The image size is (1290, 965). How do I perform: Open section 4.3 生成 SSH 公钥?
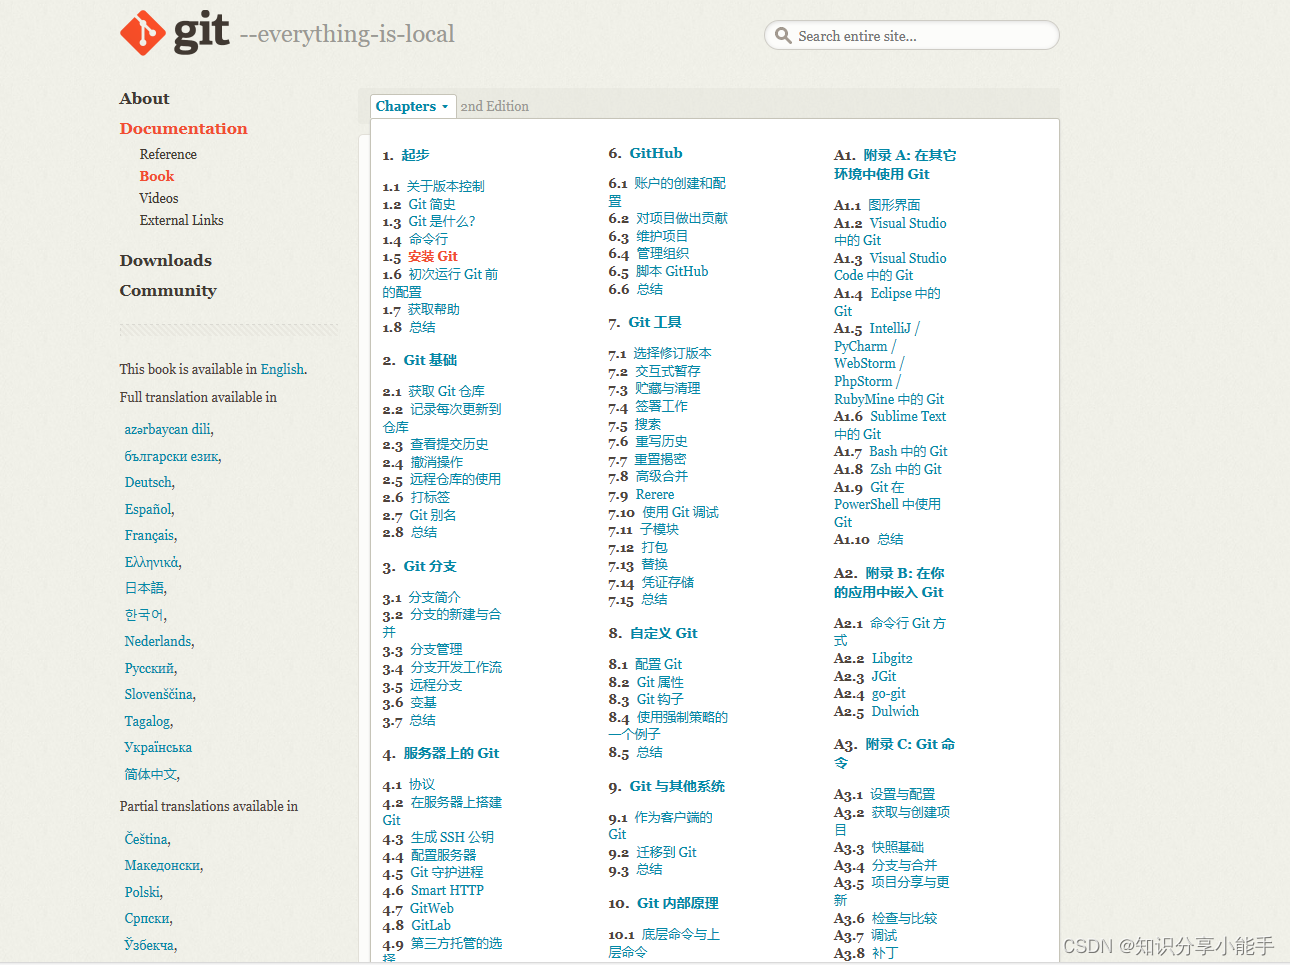[x=452, y=837]
